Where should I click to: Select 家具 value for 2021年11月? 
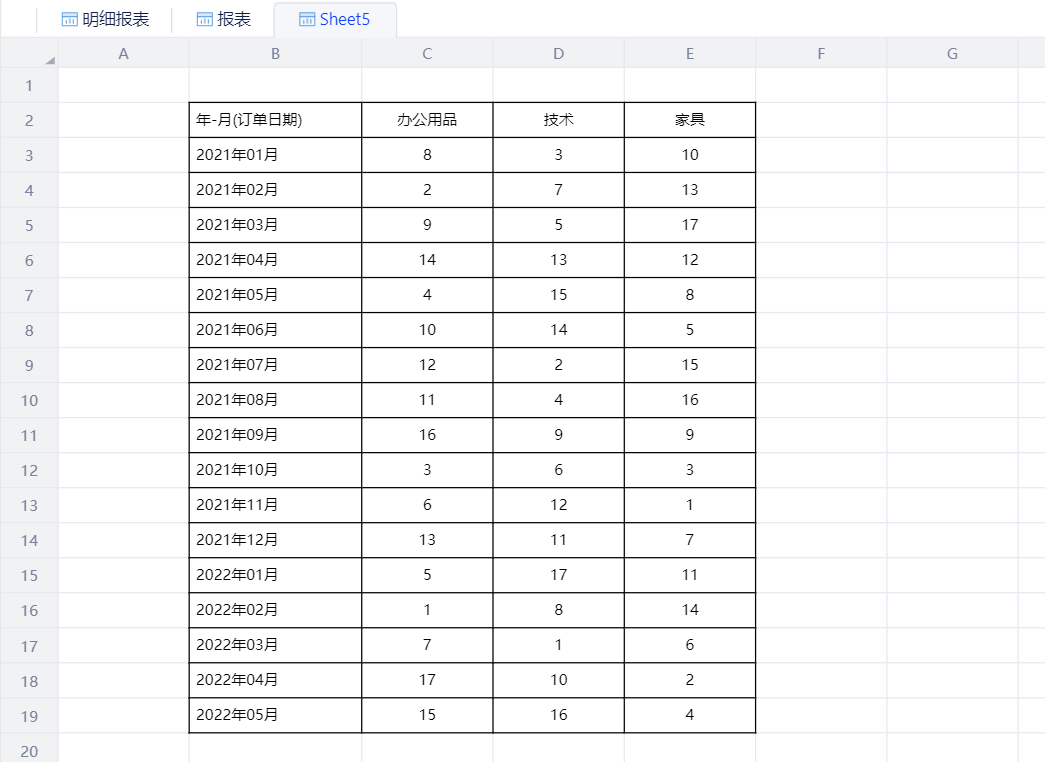coord(690,505)
